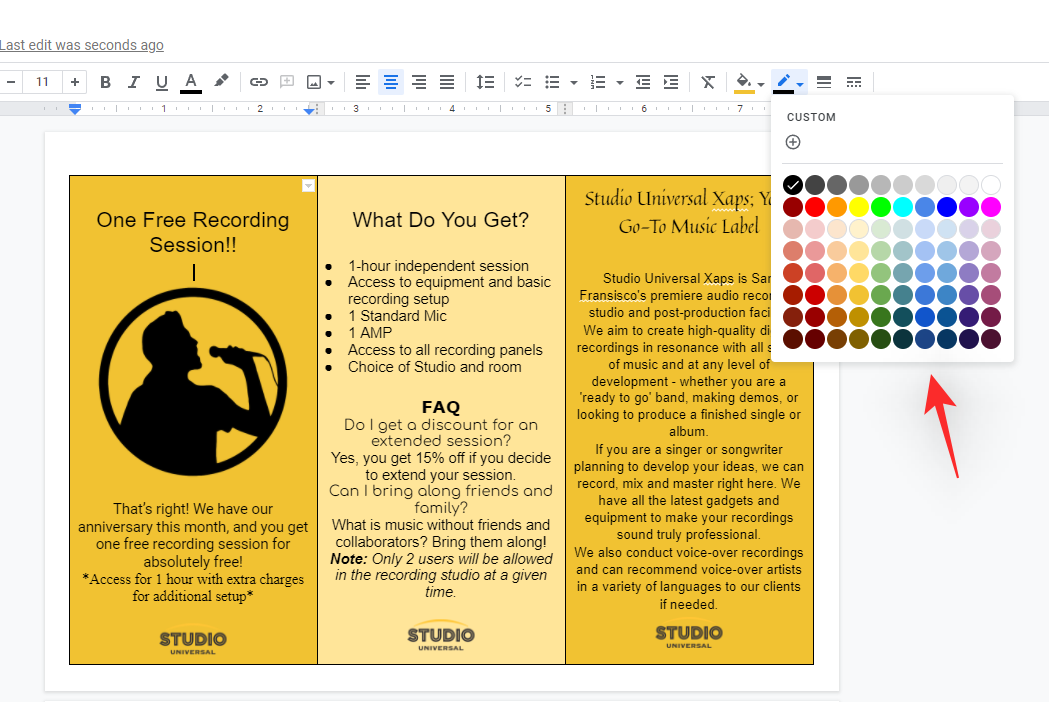Toggle underline text formatting
Image resolution: width=1049 pixels, height=702 pixels.
click(161, 82)
